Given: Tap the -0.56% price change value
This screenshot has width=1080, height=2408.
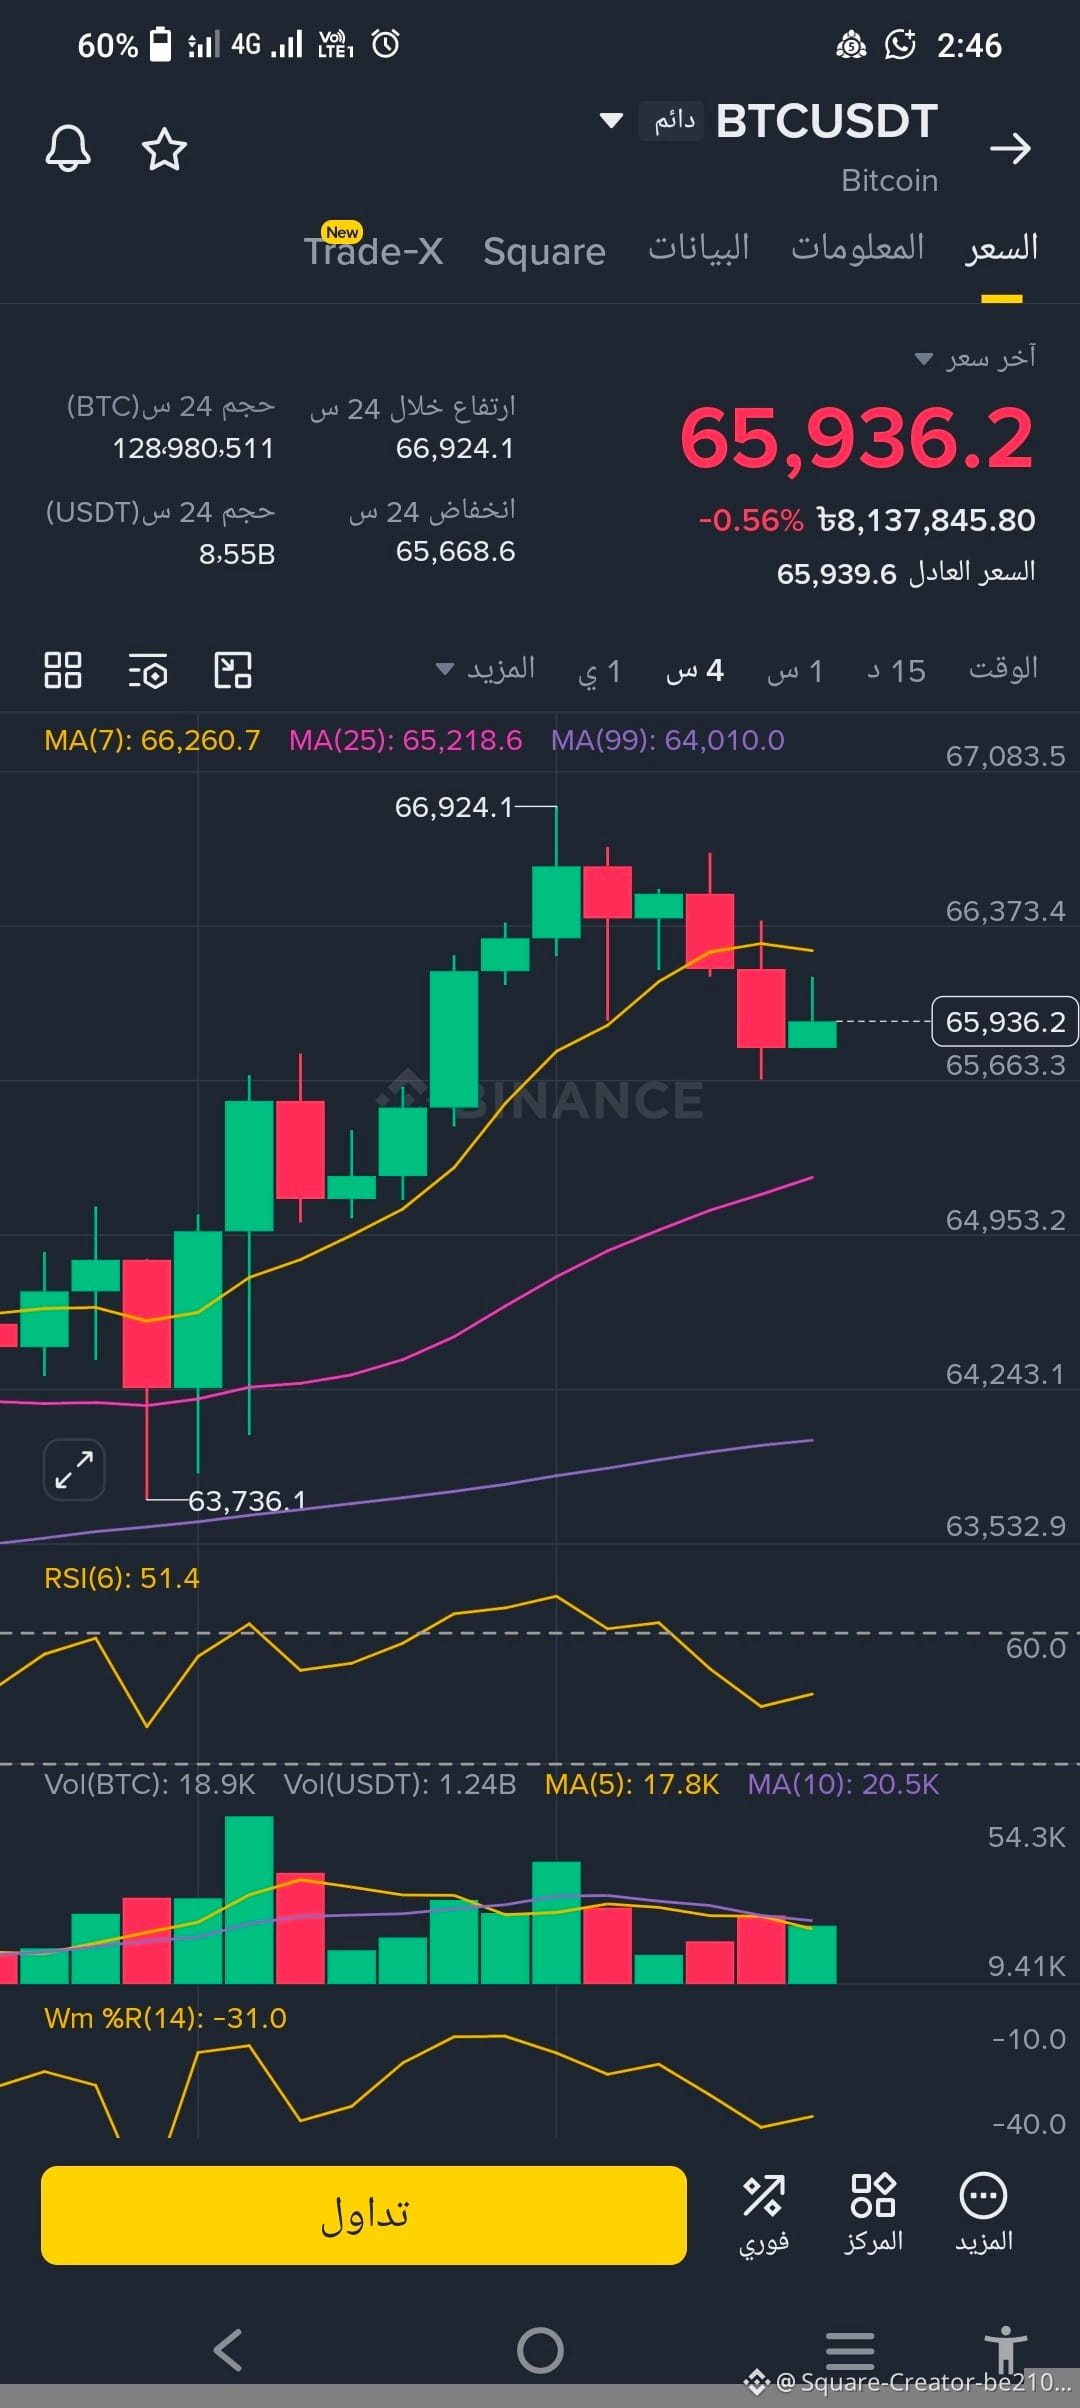Looking at the screenshot, I should (x=750, y=520).
